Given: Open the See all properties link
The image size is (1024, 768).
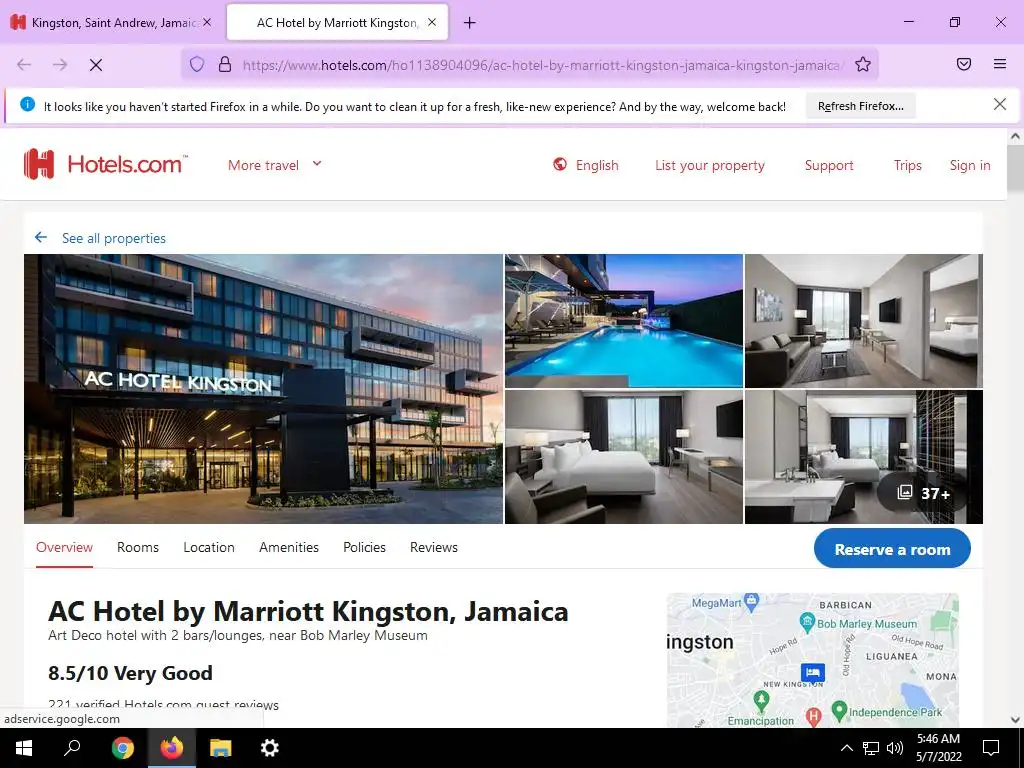Looking at the screenshot, I should pos(114,238).
